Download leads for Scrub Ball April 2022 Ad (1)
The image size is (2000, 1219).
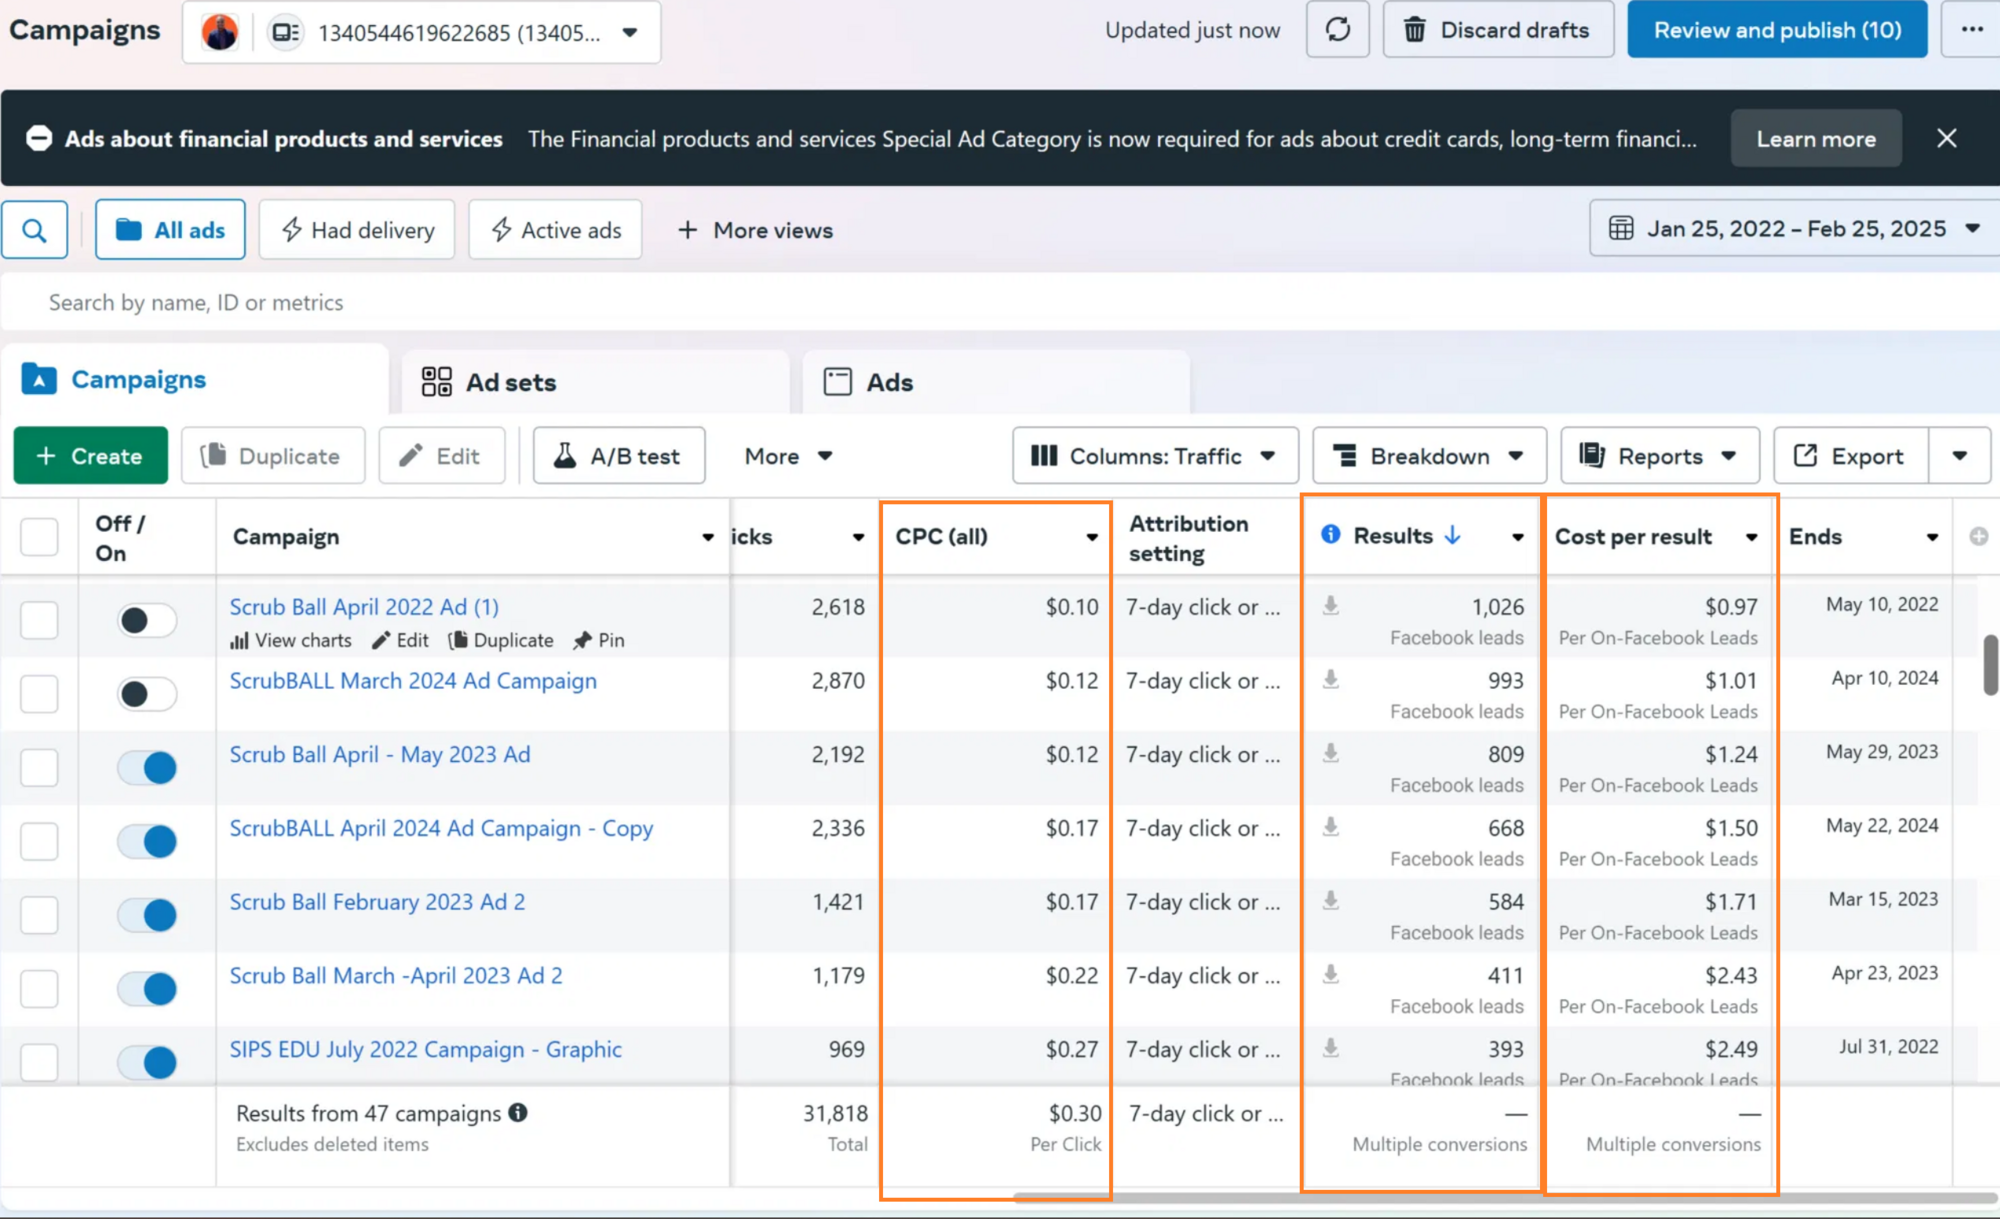pos(1330,606)
